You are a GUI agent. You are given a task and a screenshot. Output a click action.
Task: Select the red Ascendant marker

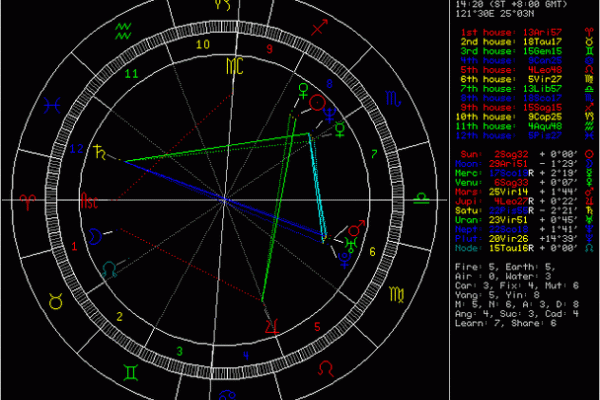pyautogui.click(x=89, y=201)
